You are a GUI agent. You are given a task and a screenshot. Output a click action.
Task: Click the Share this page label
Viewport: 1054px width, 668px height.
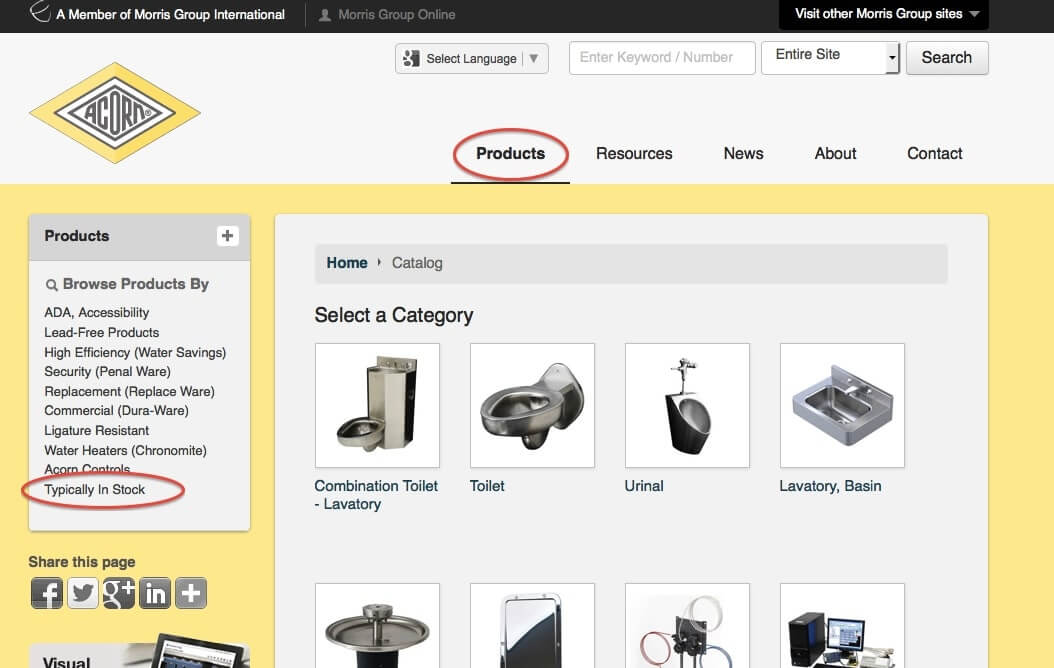tap(82, 562)
